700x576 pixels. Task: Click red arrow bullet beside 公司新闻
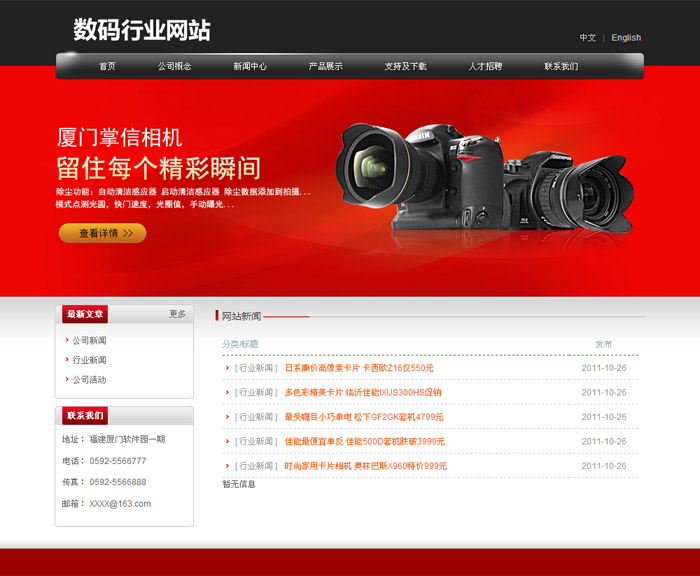click(67, 340)
